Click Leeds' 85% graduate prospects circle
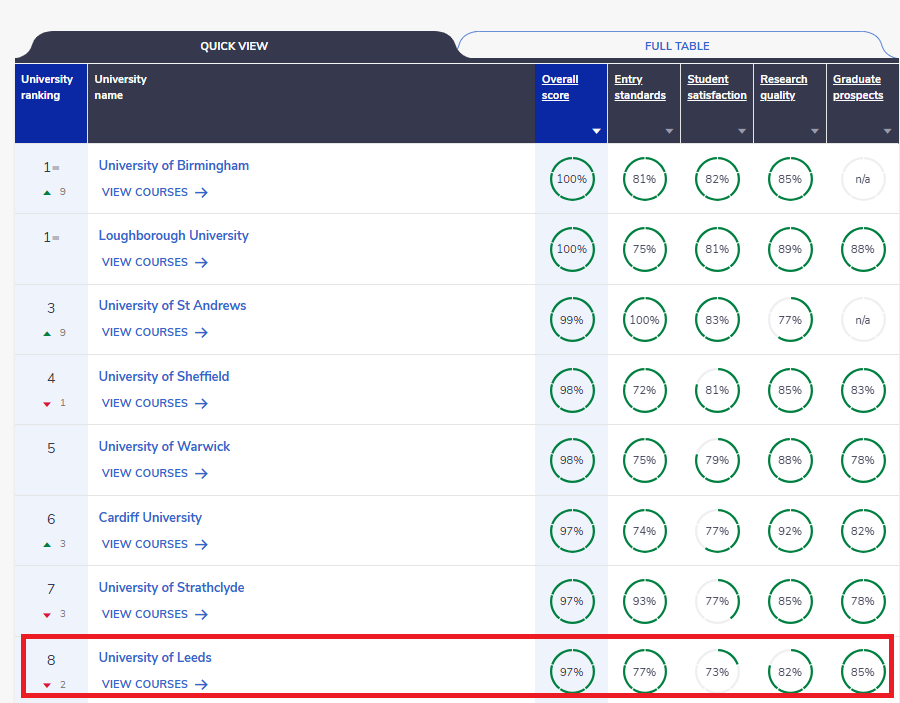900x703 pixels. click(863, 672)
